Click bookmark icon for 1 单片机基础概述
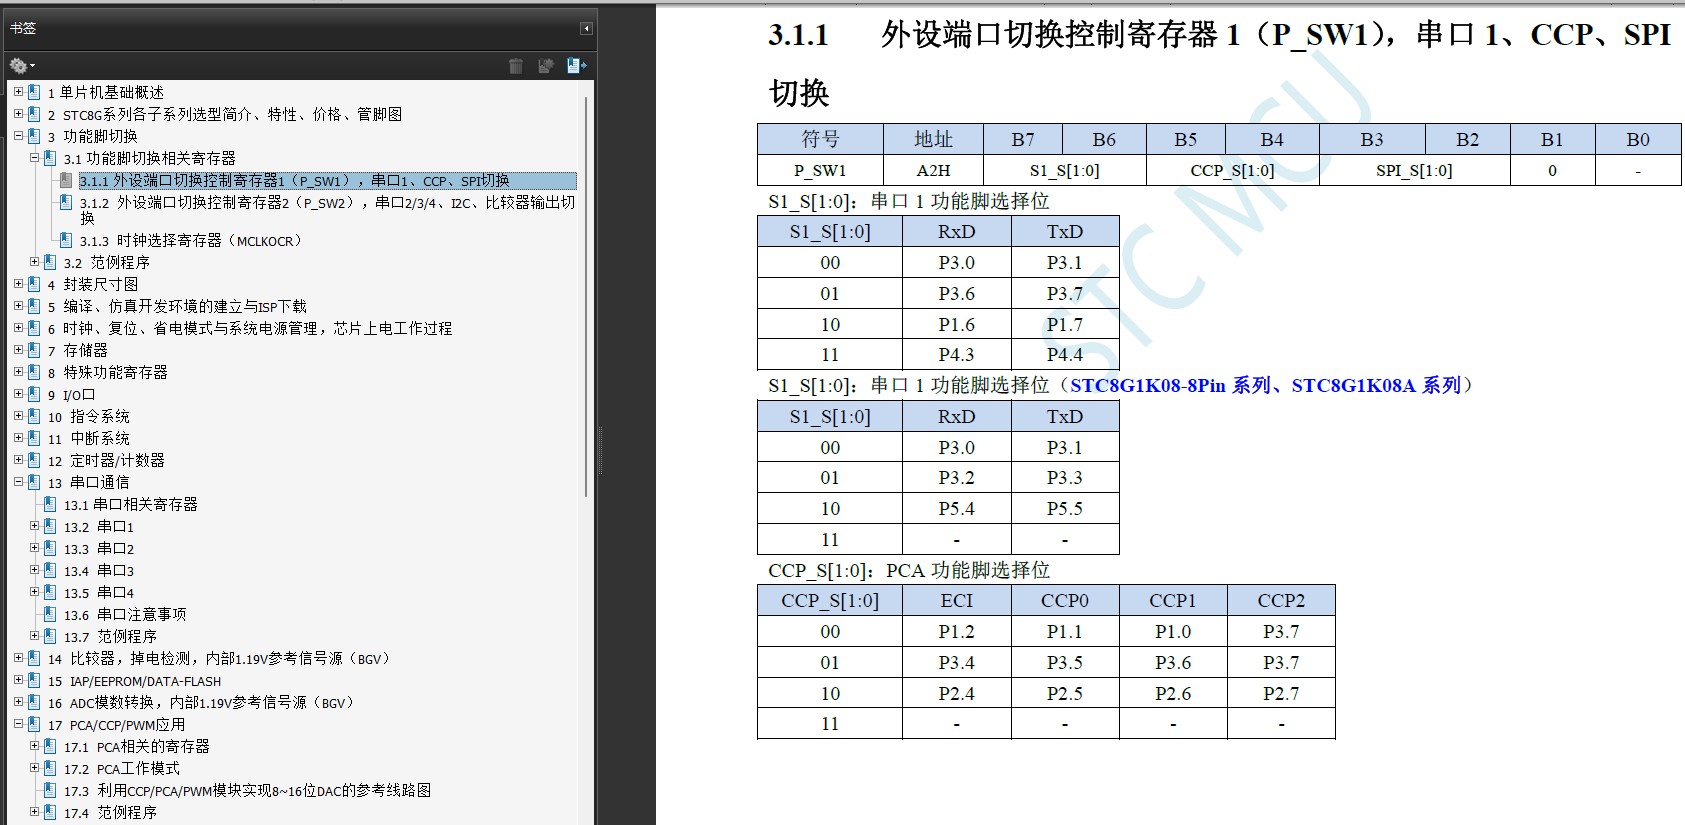This screenshot has height=825, width=1685. (x=34, y=92)
